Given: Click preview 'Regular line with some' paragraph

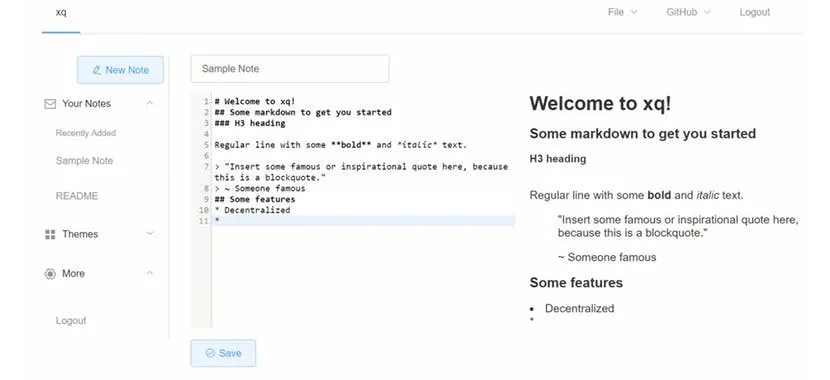Looking at the screenshot, I should pyautogui.click(x=636, y=195).
